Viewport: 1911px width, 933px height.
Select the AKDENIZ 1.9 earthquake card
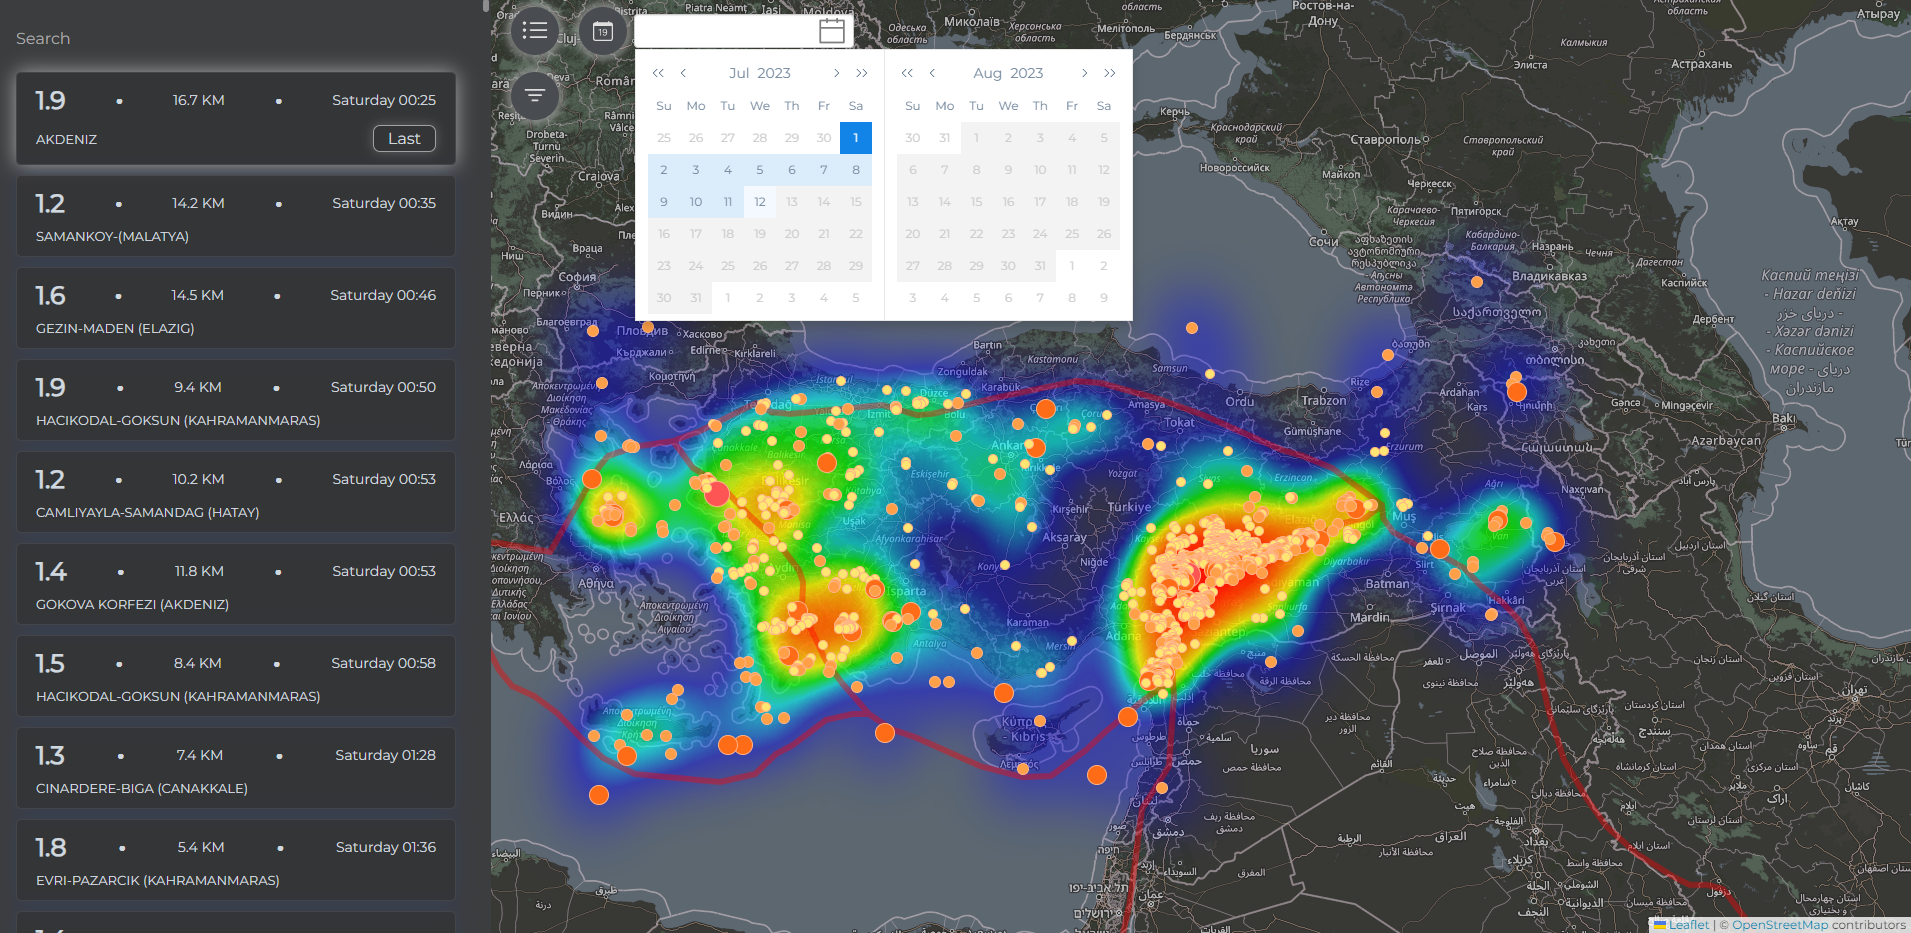click(236, 118)
